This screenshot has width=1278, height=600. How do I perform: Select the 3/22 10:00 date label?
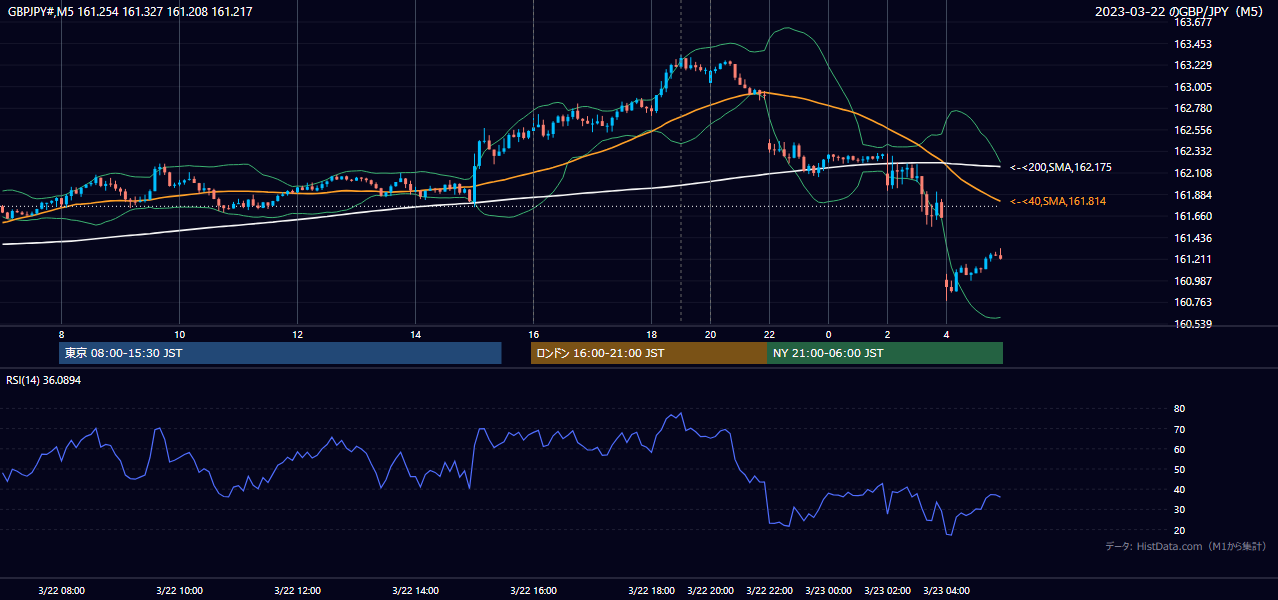(x=179, y=590)
